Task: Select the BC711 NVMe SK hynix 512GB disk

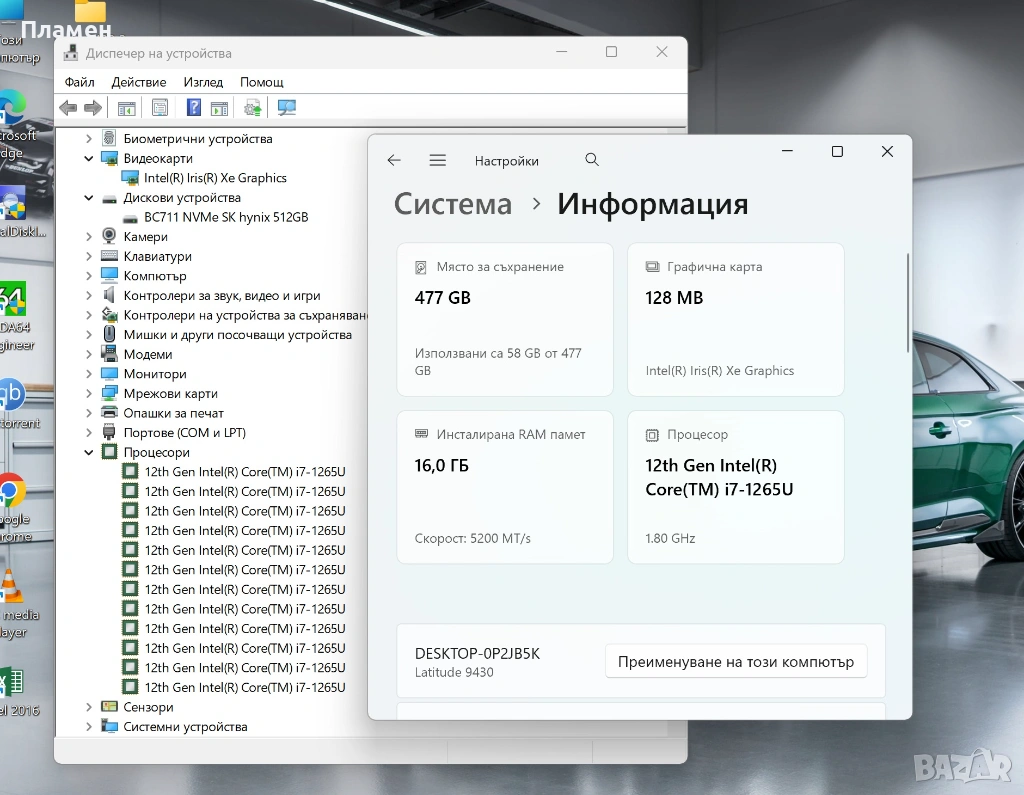Action: click(x=225, y=217)
